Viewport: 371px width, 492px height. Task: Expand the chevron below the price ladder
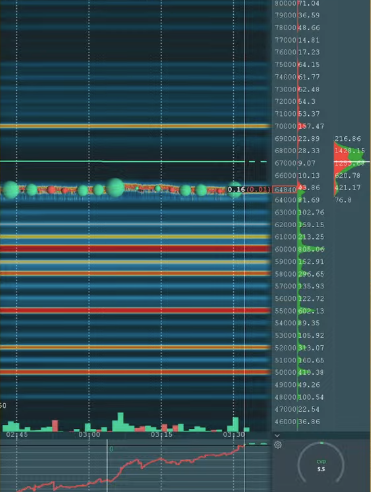pos(277,435)
